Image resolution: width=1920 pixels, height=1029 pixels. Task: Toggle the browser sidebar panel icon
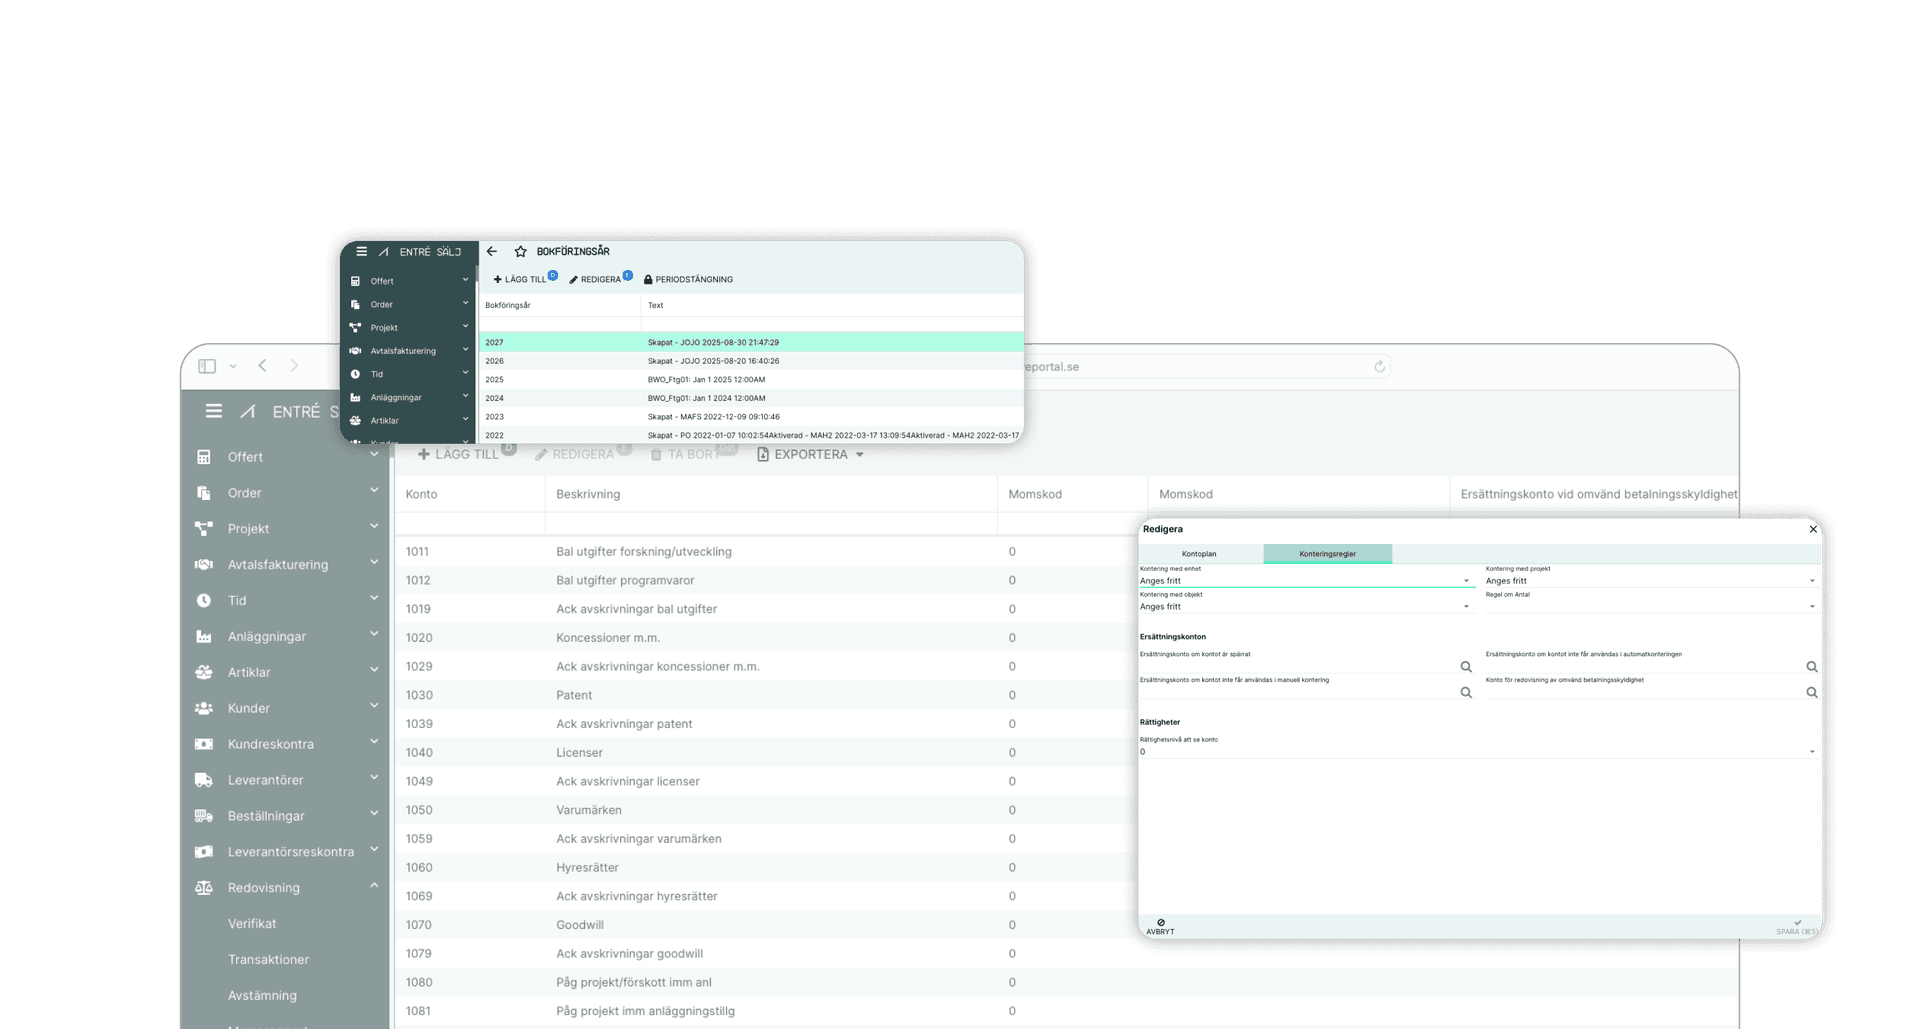[207, 366]
